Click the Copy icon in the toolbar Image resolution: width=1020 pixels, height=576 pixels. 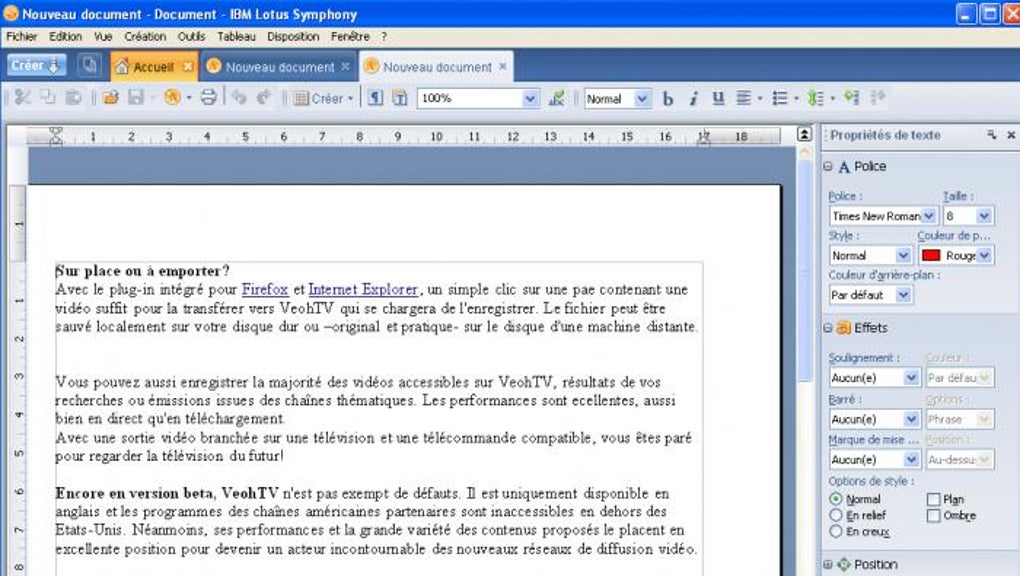pyautogui.click(x=47, y=98)
